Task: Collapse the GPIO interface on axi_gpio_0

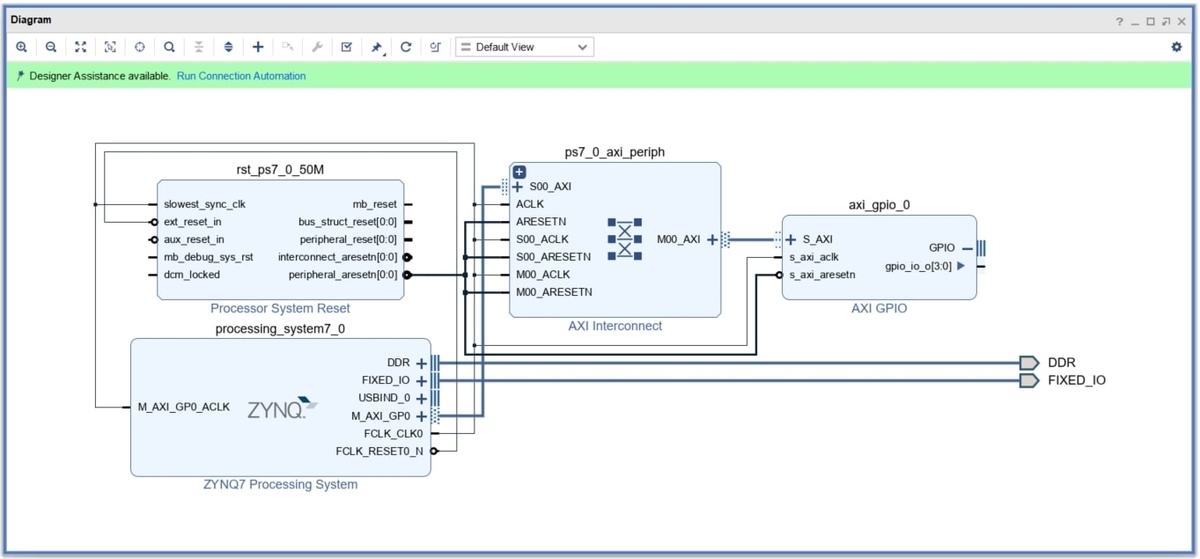Action: pos(967,248)
